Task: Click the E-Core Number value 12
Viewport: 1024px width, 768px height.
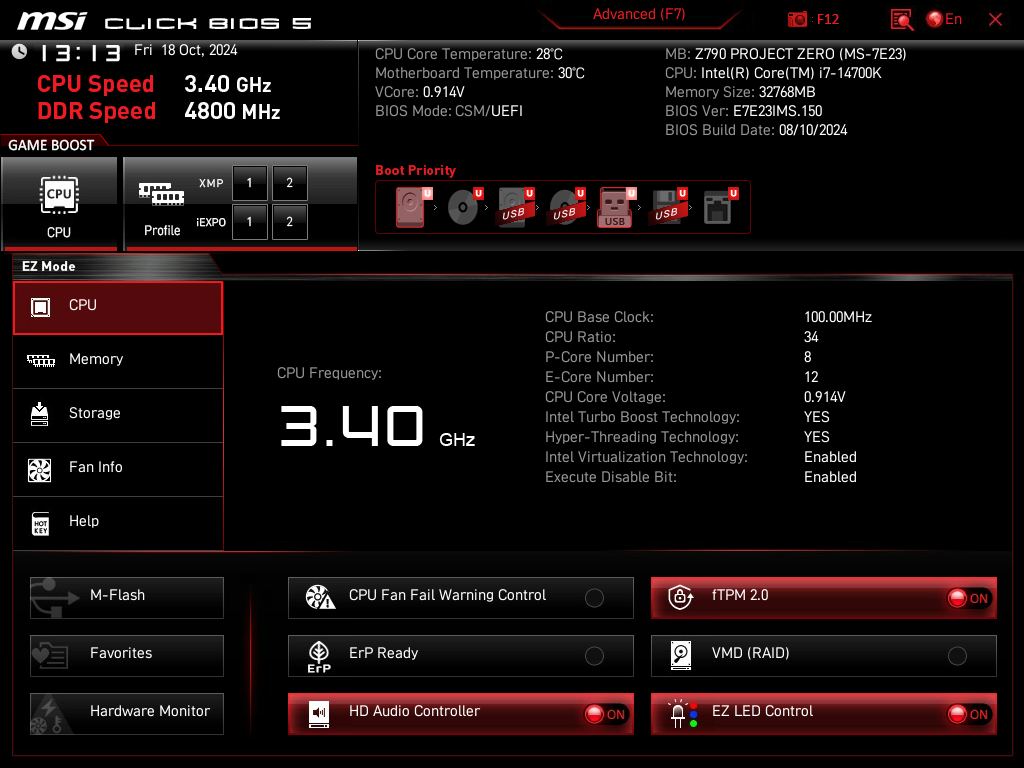Action: pos(811,377)
